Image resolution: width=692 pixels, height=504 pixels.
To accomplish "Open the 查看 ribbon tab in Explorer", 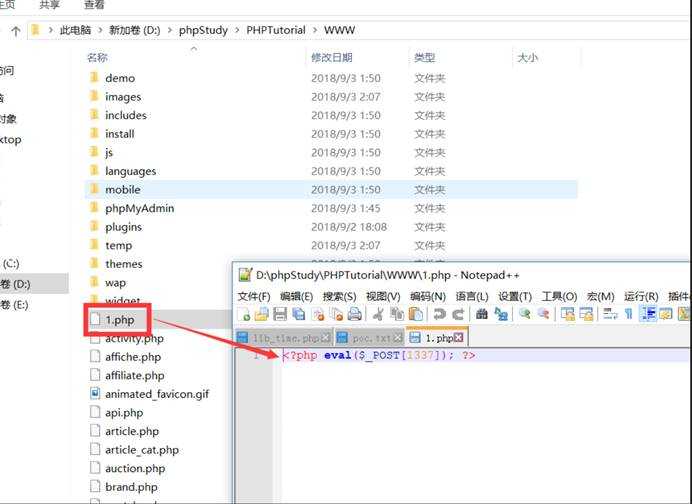I will click(x=94, y=5).
